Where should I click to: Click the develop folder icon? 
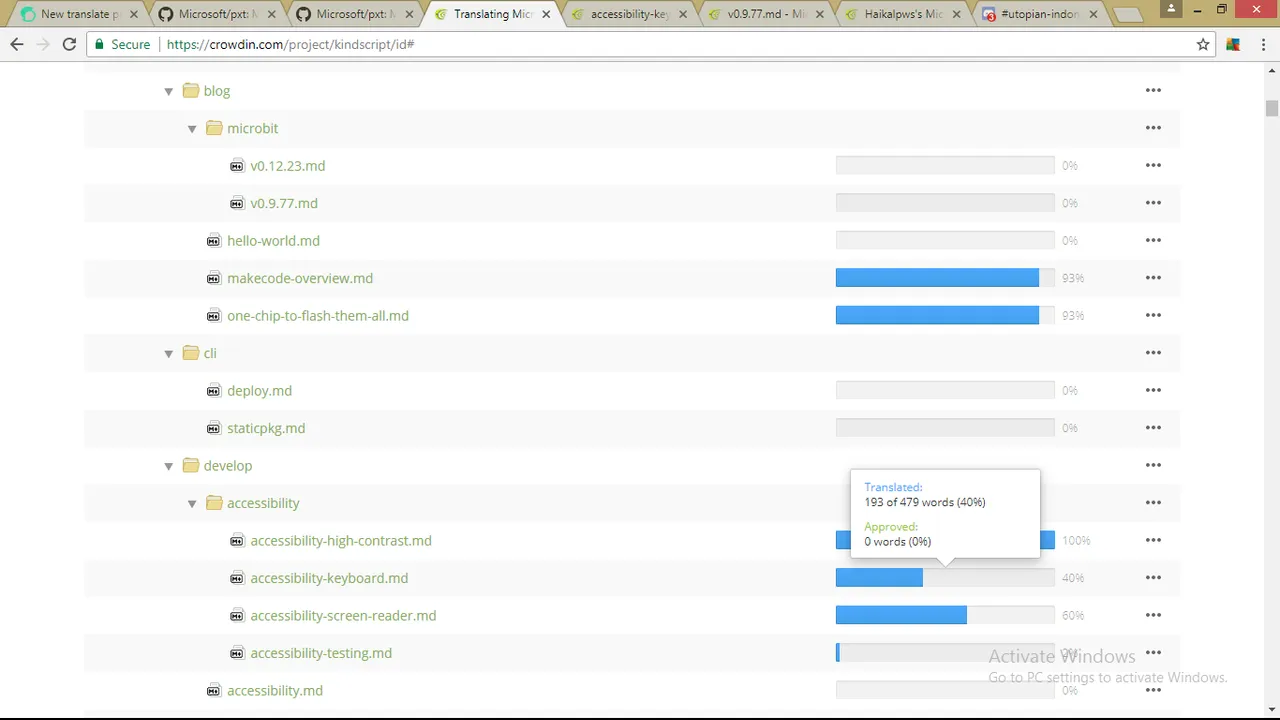click(191, 465)
